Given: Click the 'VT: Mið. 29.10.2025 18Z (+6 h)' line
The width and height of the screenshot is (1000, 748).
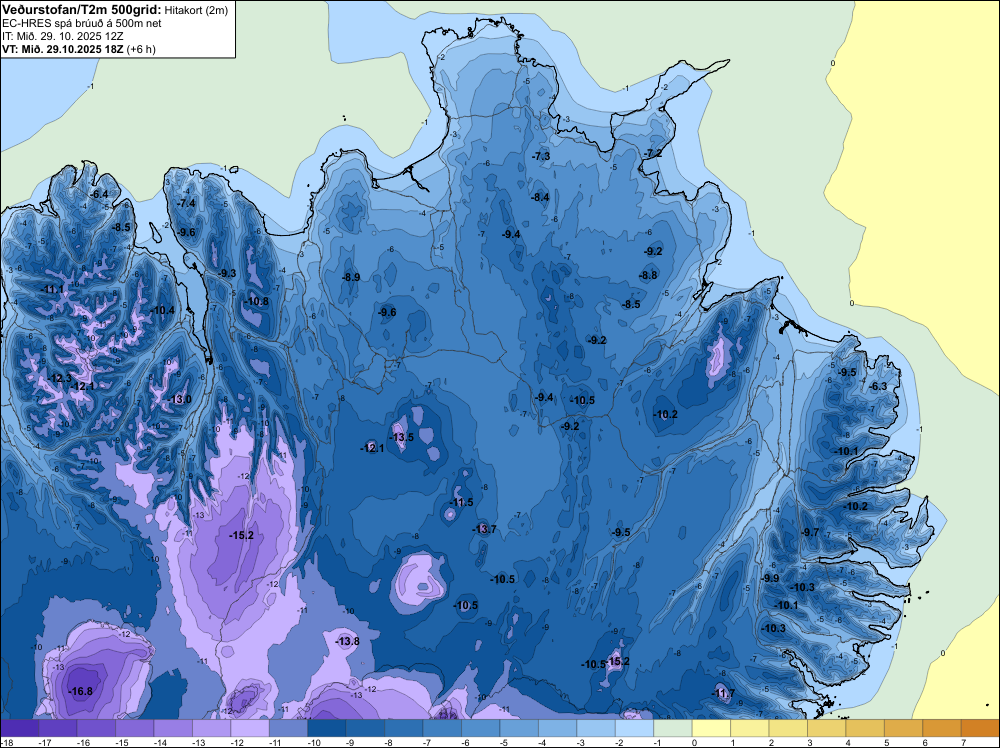Looking at the screenshot, I should (78, 49).
